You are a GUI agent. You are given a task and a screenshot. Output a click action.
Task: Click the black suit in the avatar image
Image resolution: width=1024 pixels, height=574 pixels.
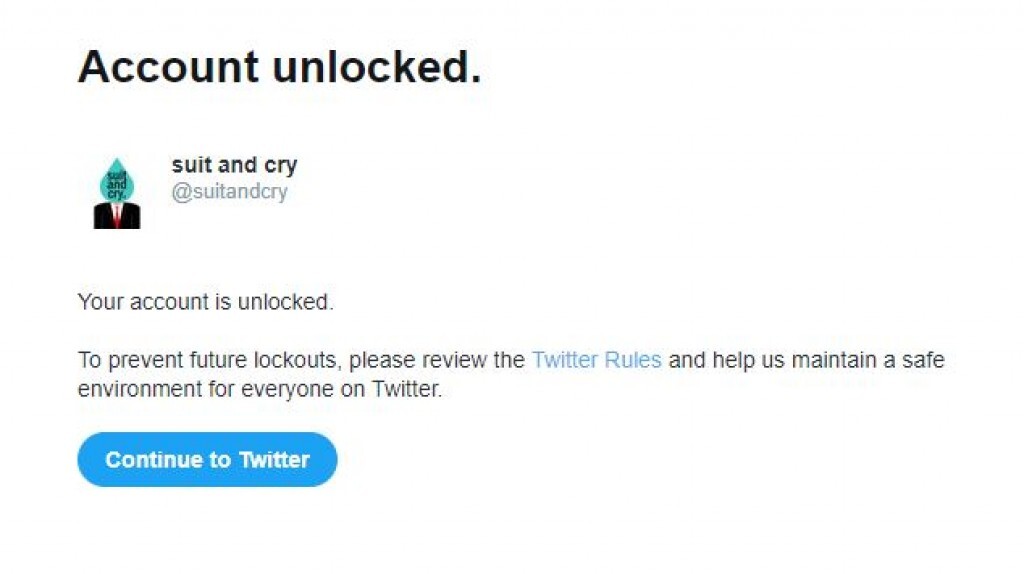103,216
